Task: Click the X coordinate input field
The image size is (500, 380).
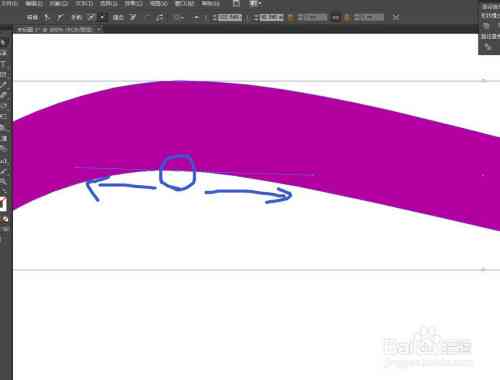Action: click(230, 18)
